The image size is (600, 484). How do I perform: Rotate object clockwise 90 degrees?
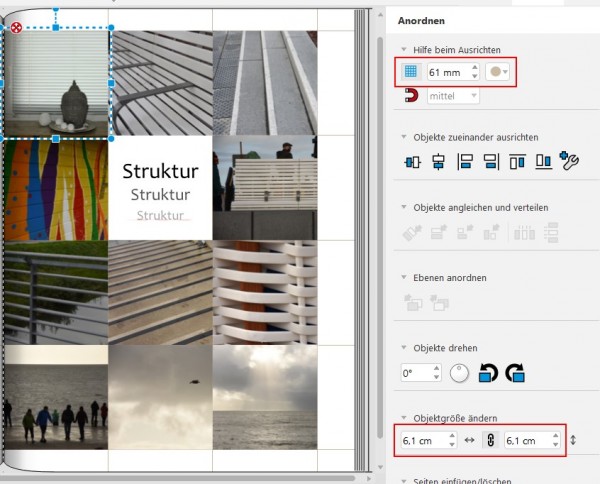coord(515,373)
